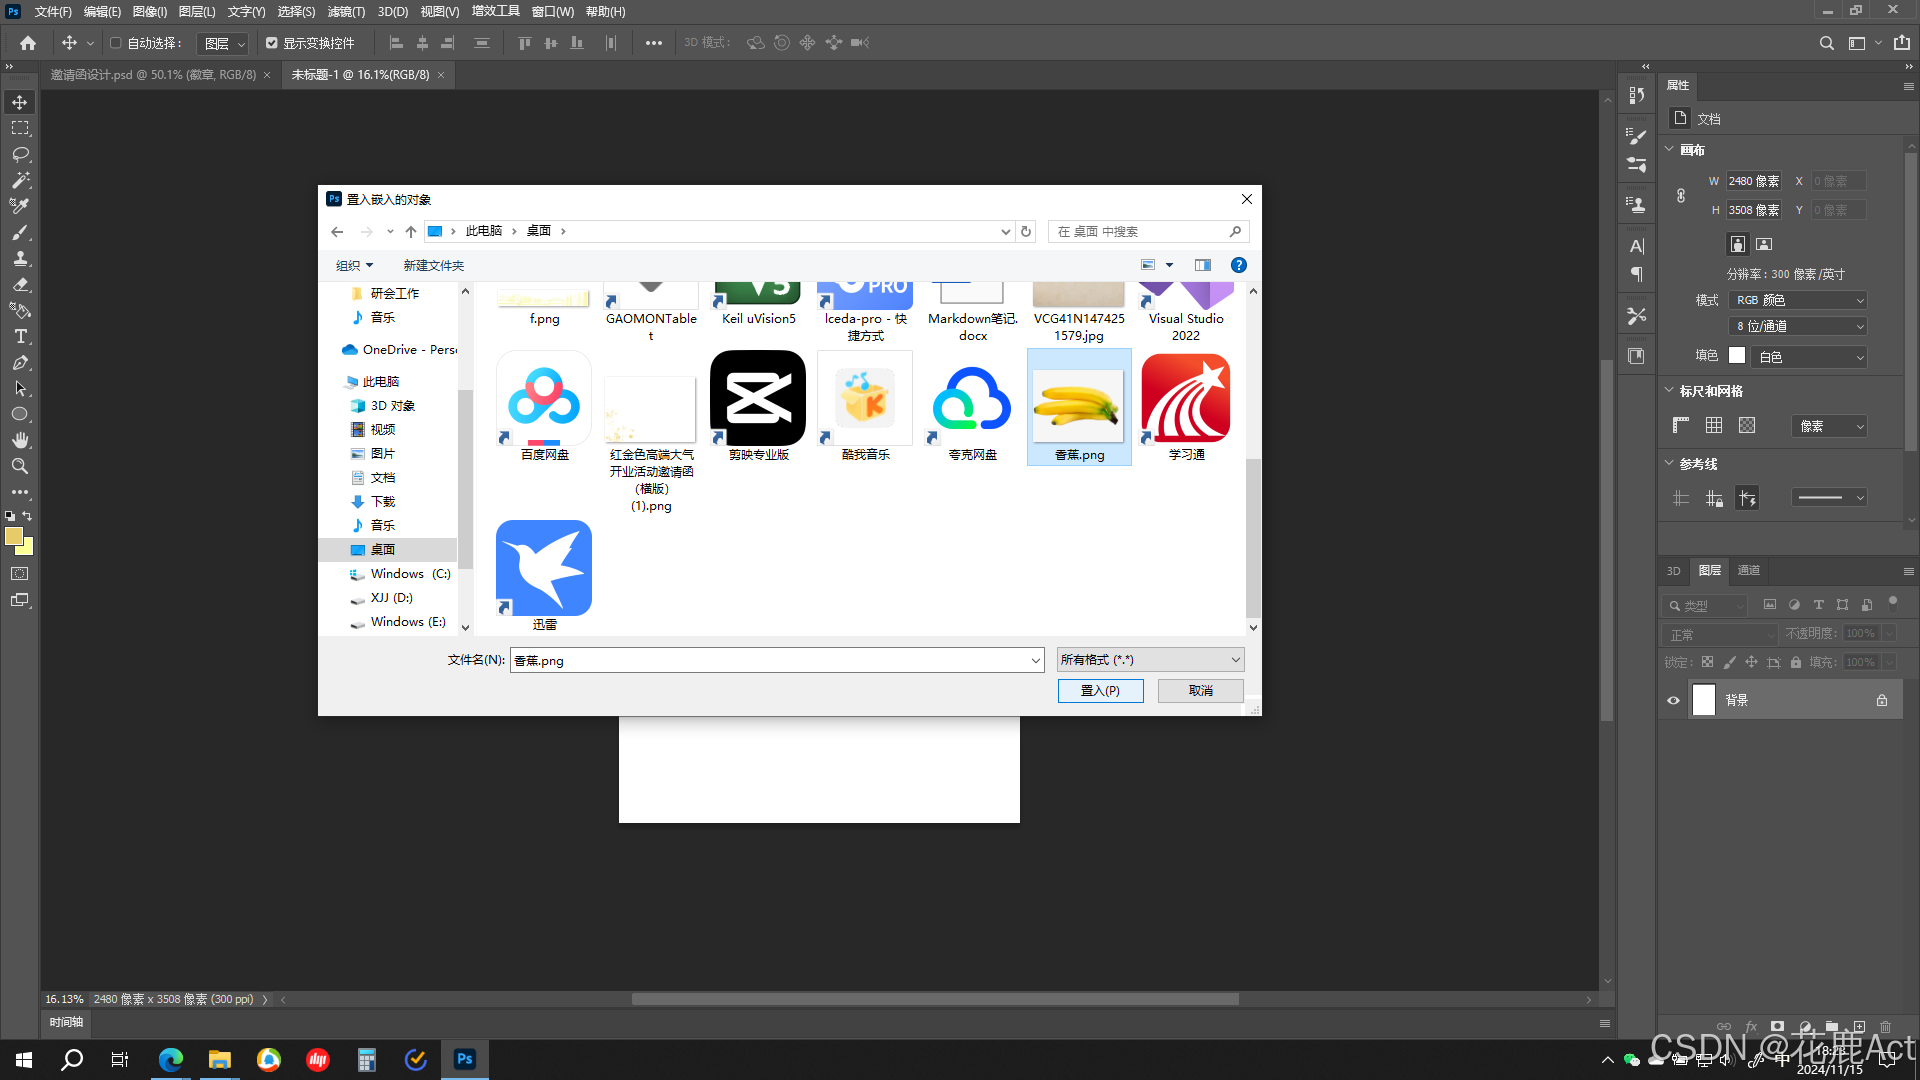Select the Magic Wand tool
Screen dimensions: 1920x1080
(20, 180)
